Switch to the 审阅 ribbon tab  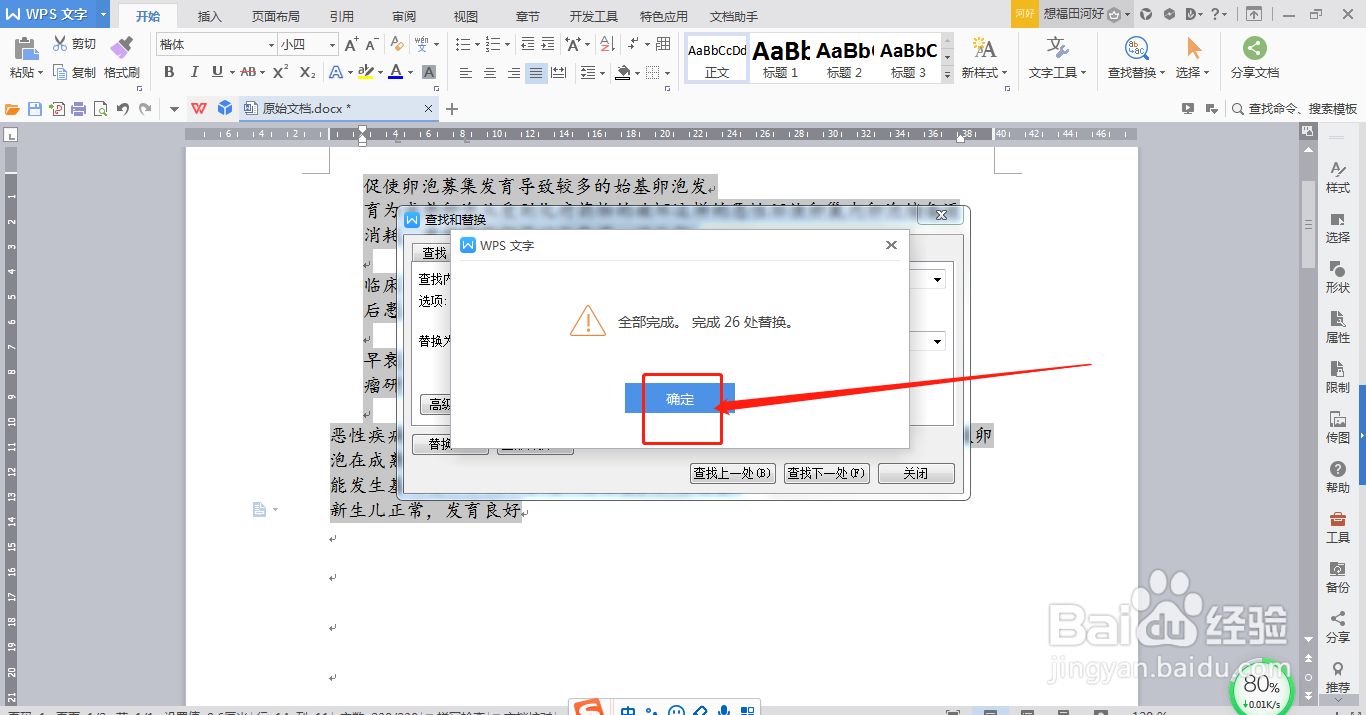click(x=404, y=16)
